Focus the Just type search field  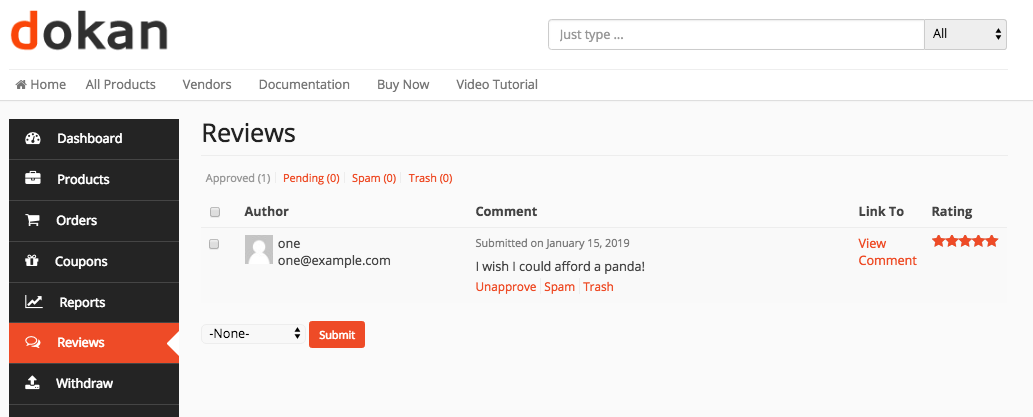737,34
